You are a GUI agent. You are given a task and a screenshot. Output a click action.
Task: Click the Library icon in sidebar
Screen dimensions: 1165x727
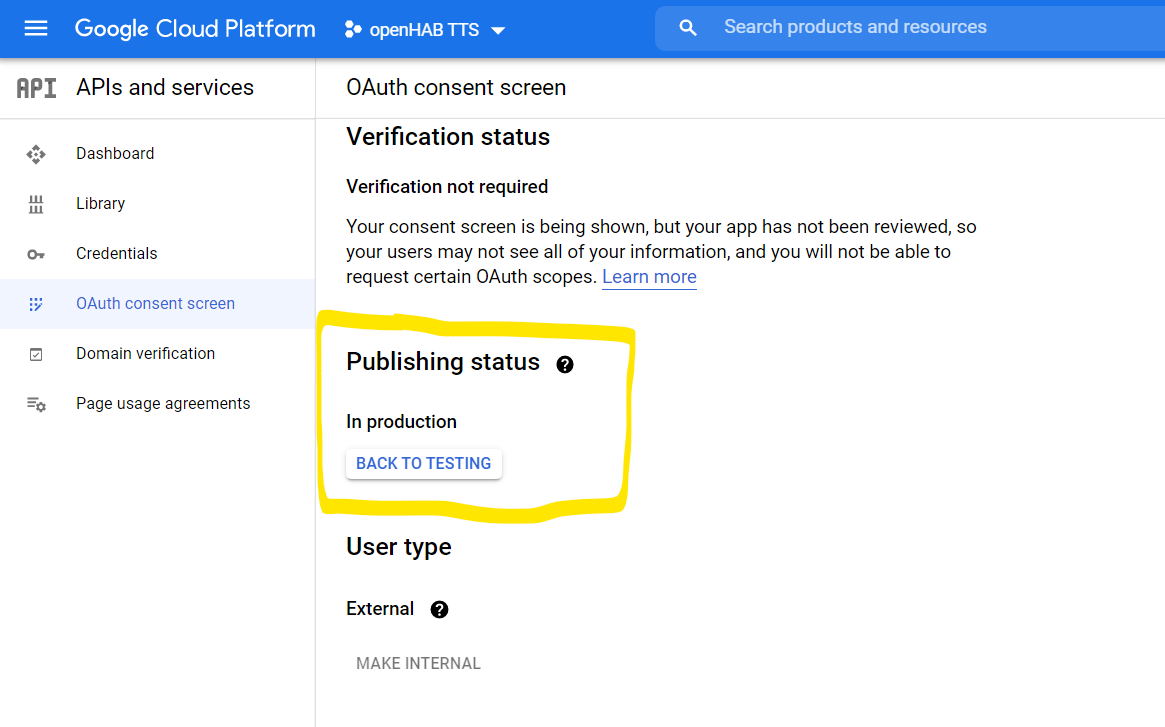[x=36, y=204]
